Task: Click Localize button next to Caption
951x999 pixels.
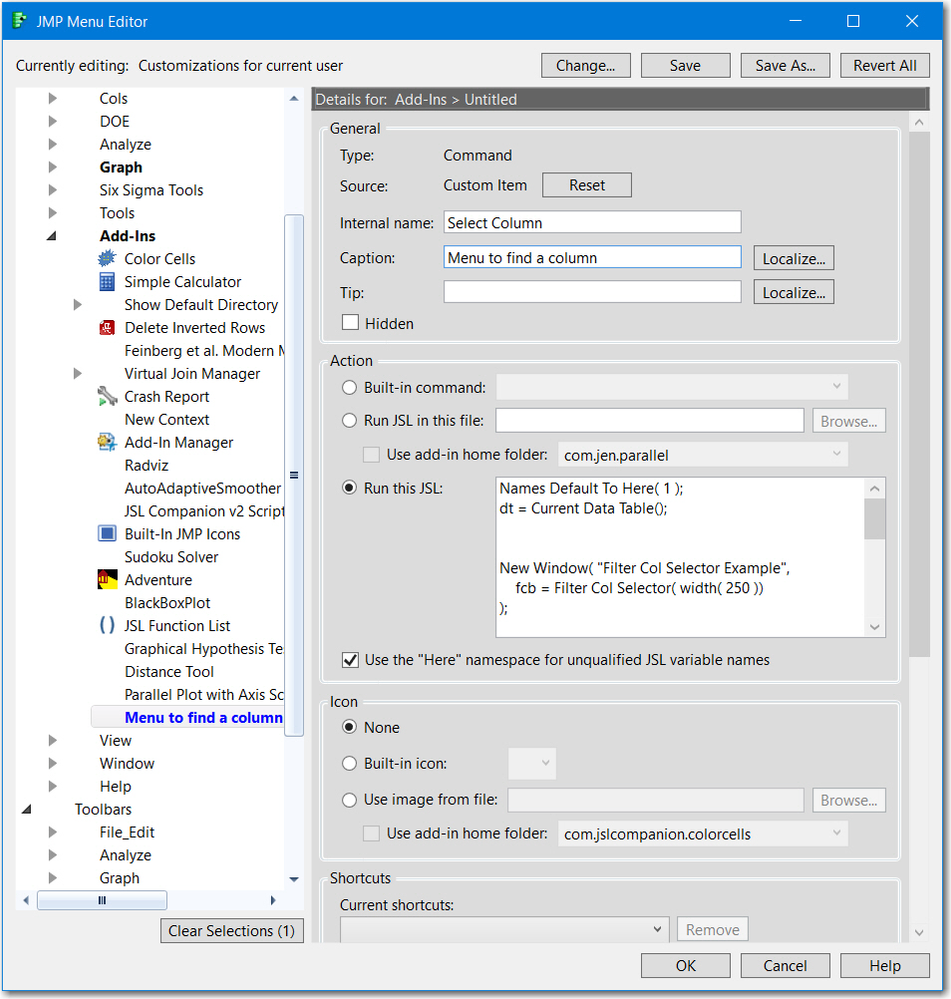Action: [794, 258]
